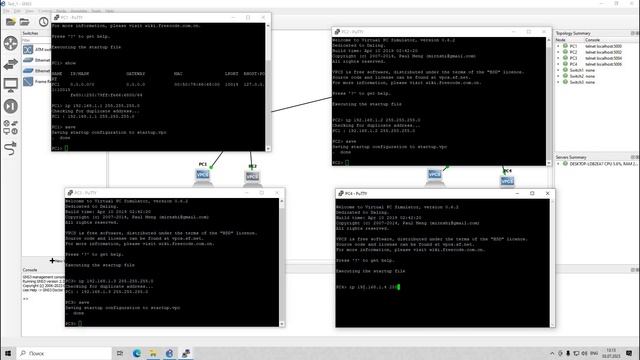This screenshot has width=640, height=360.
Task: Select PC4 row in Topology Summary
Action: (596, 64)
